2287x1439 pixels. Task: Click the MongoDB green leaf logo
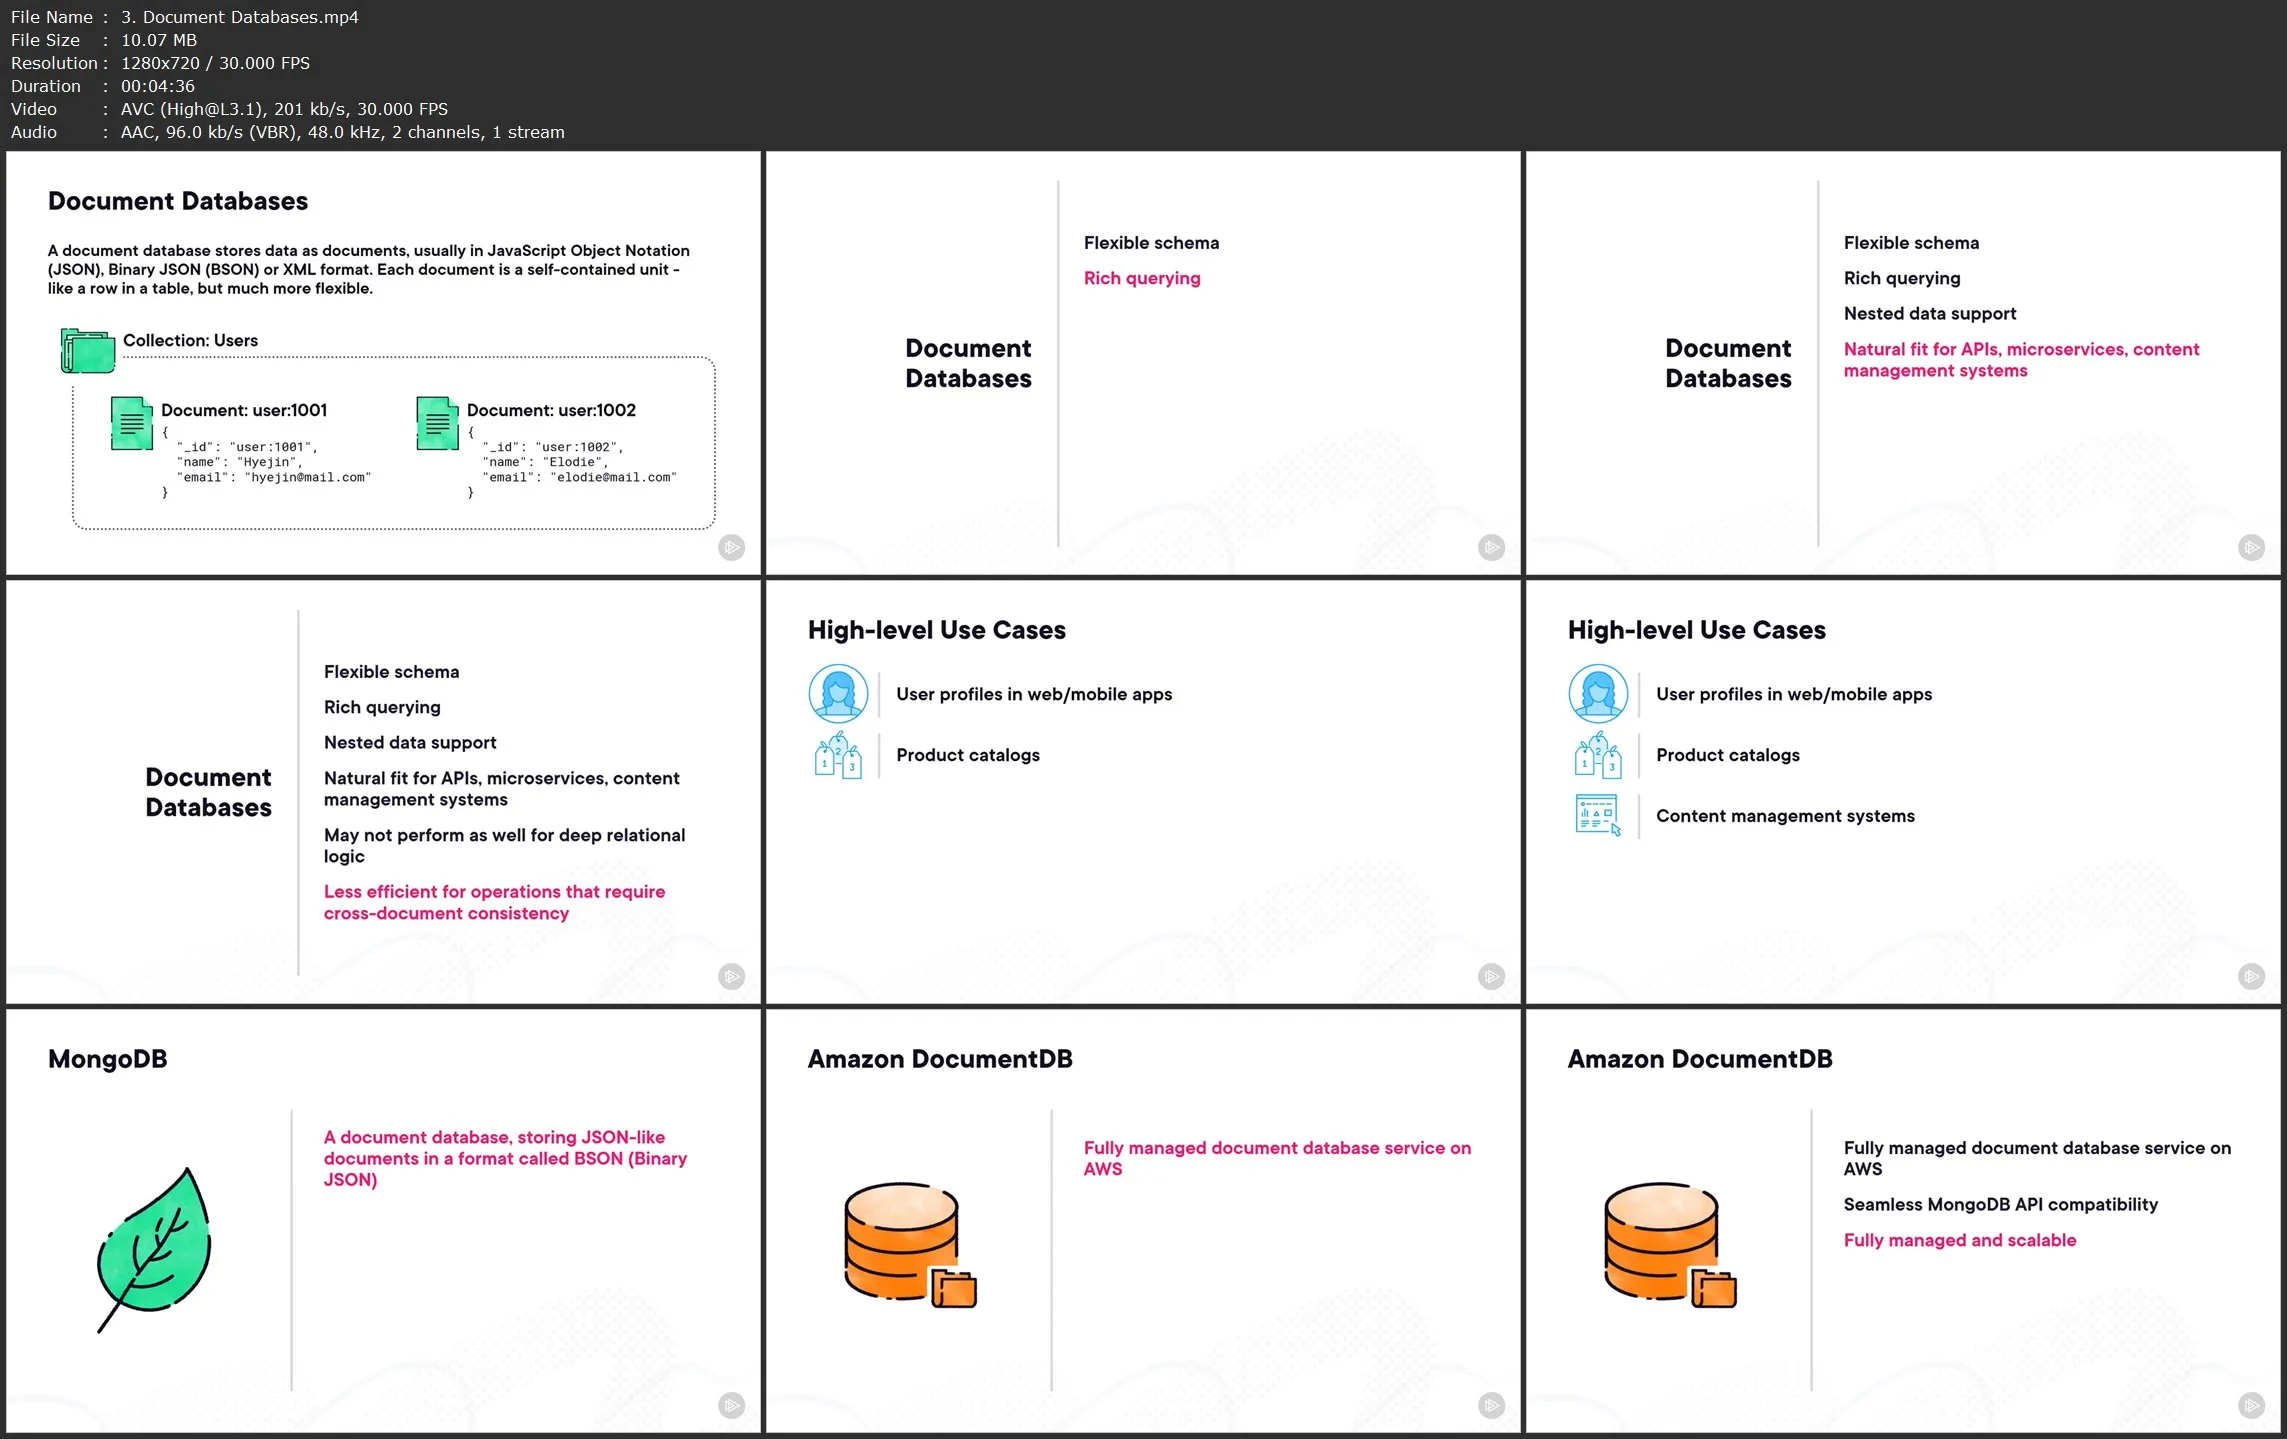[154, 1249]
